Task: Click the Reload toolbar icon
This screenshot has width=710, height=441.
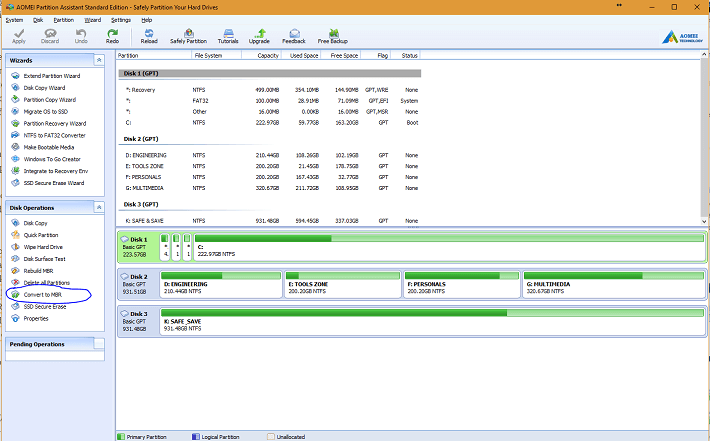Action: [149, 36]
